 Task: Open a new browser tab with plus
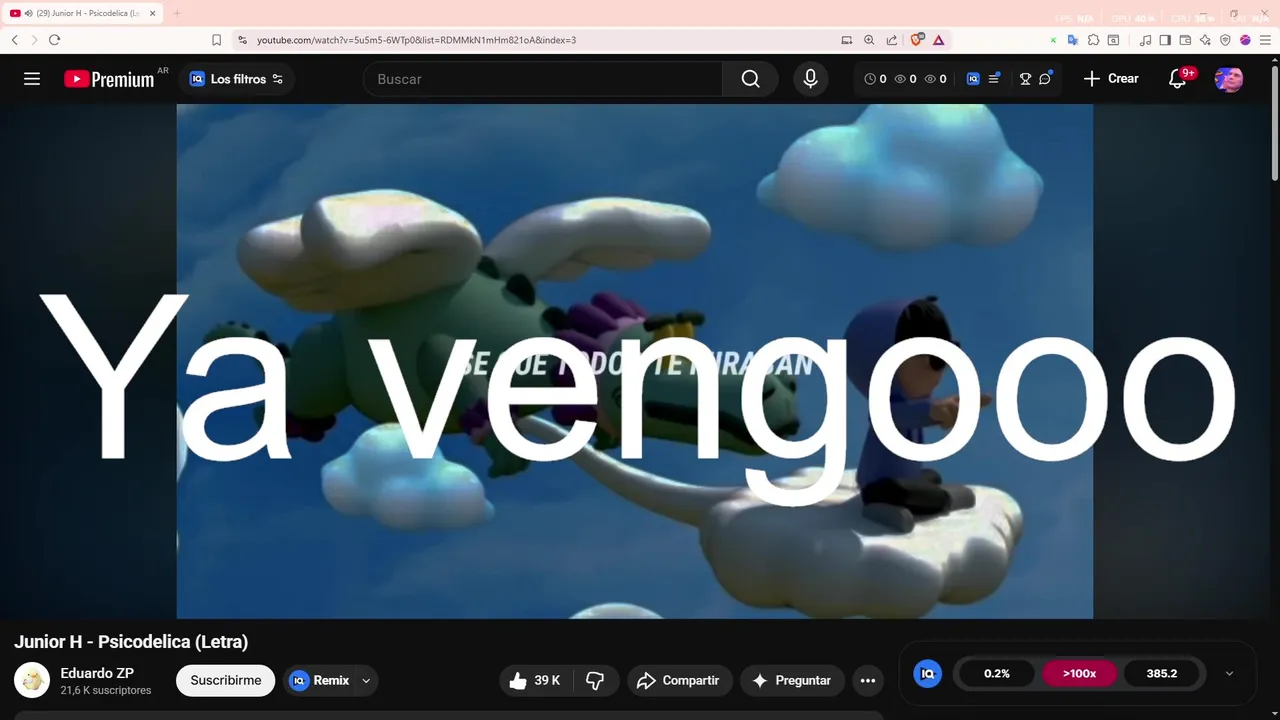(177, 13)
